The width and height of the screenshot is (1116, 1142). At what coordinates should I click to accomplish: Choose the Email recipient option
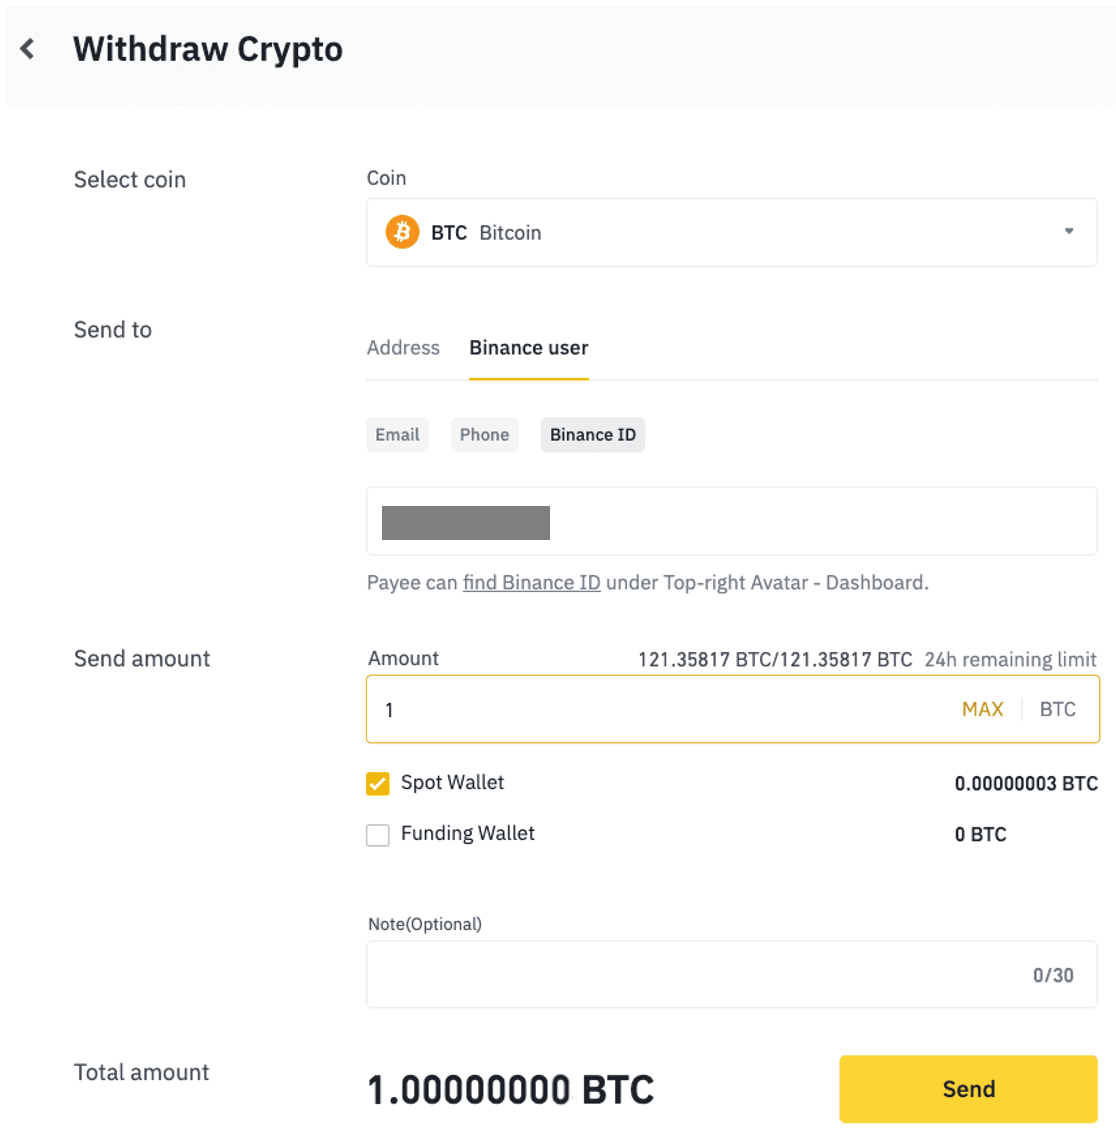397,435
